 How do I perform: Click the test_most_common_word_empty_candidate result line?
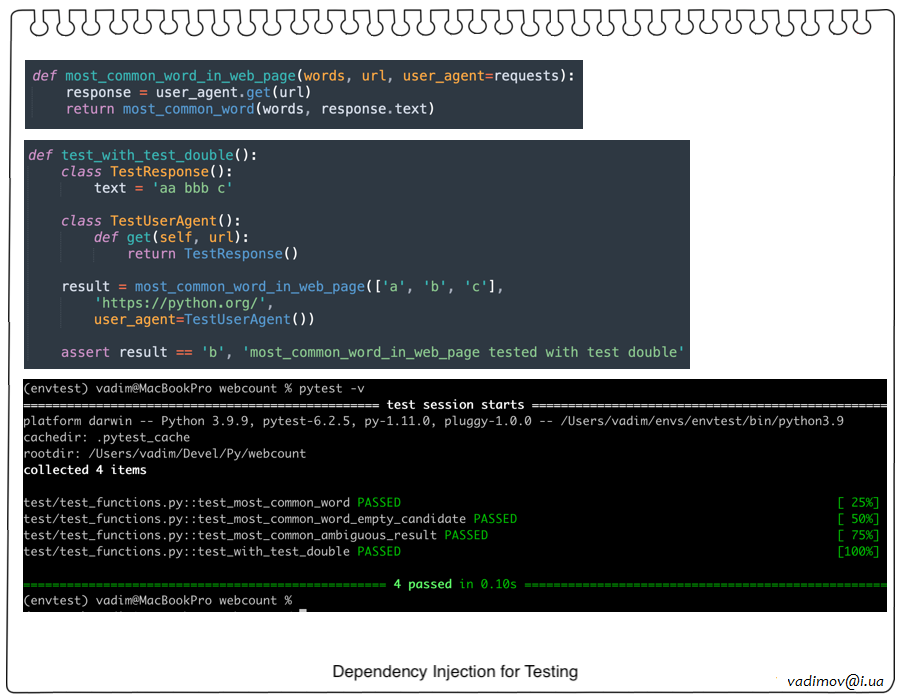270,519
